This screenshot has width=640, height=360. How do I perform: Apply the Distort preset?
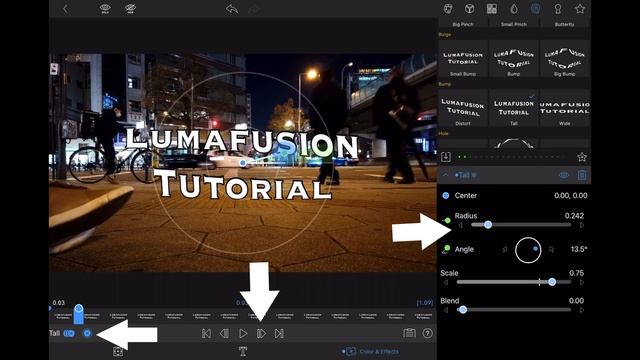(463, 108)
